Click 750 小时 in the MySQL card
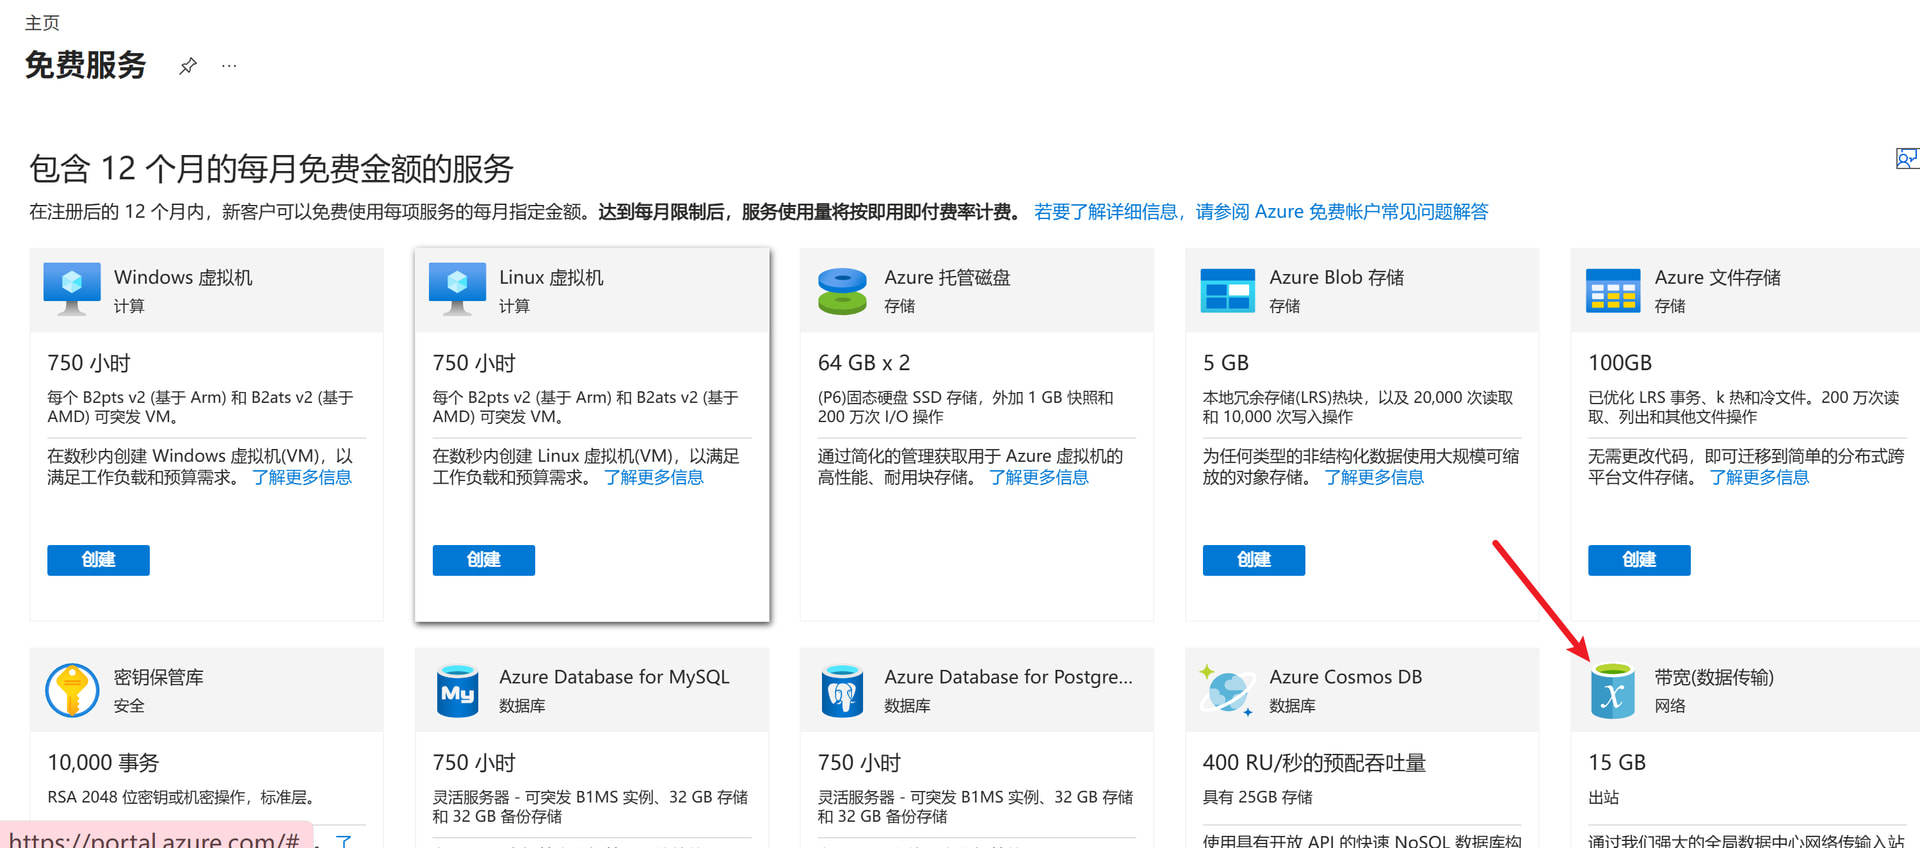 pyautogui.click(x=474, y=763)
